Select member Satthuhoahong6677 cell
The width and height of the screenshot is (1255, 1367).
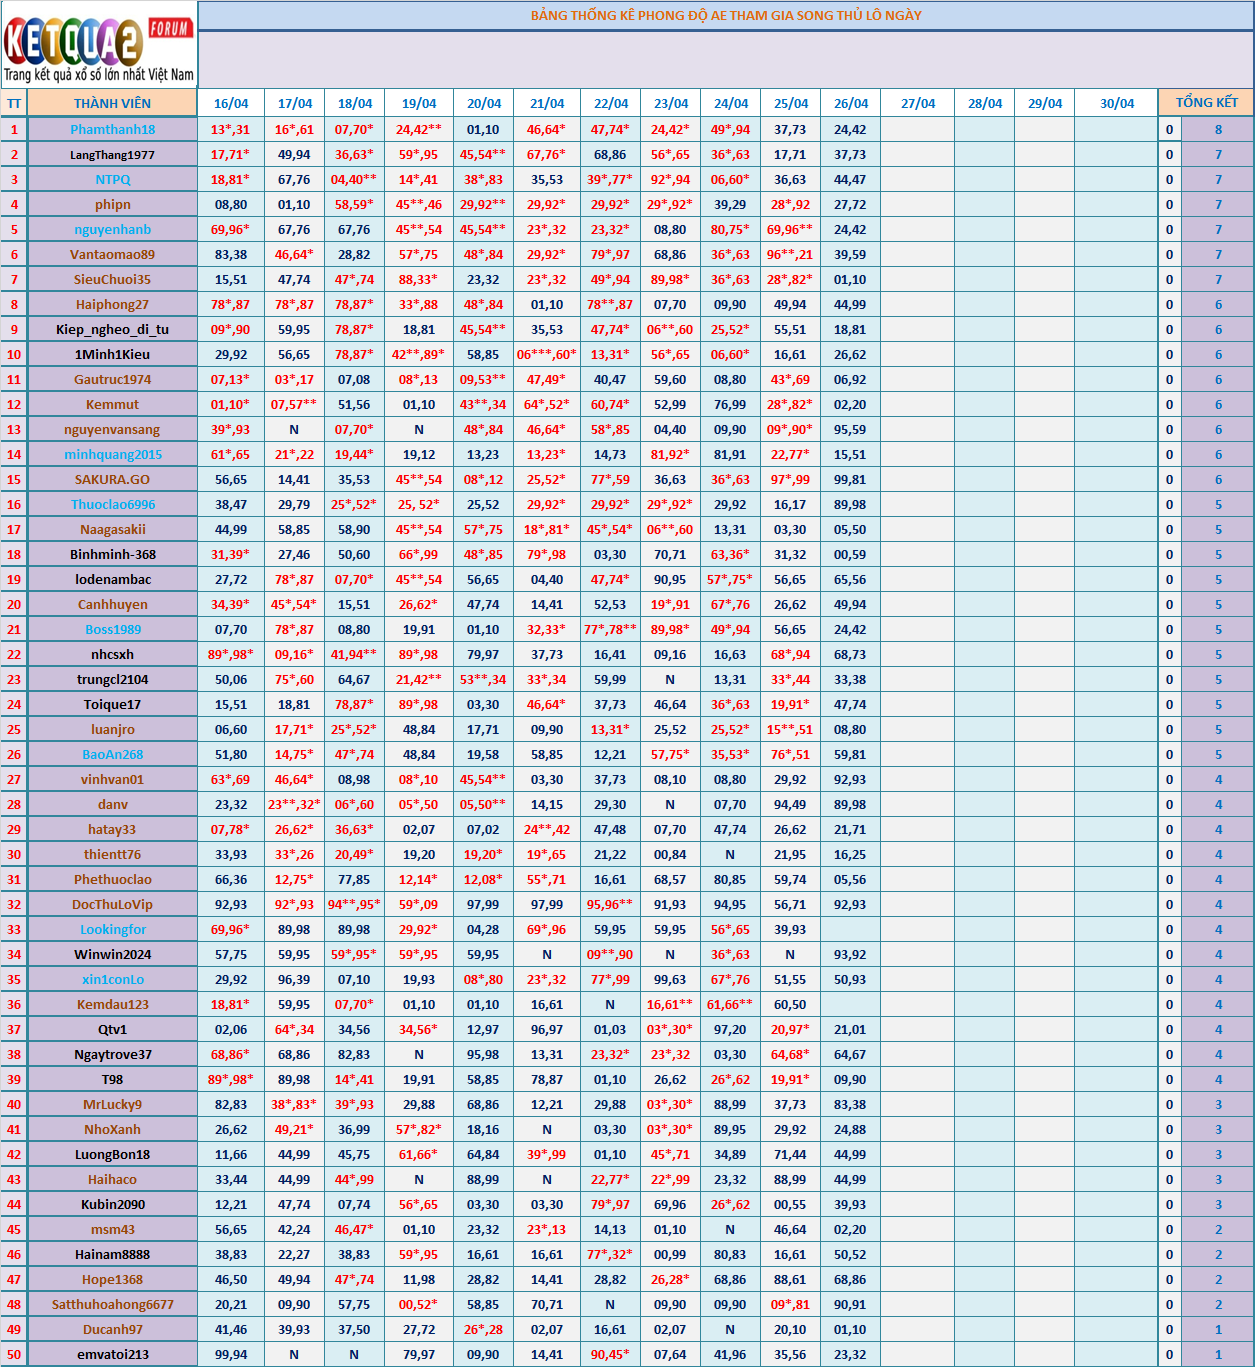coord(112,1304)
